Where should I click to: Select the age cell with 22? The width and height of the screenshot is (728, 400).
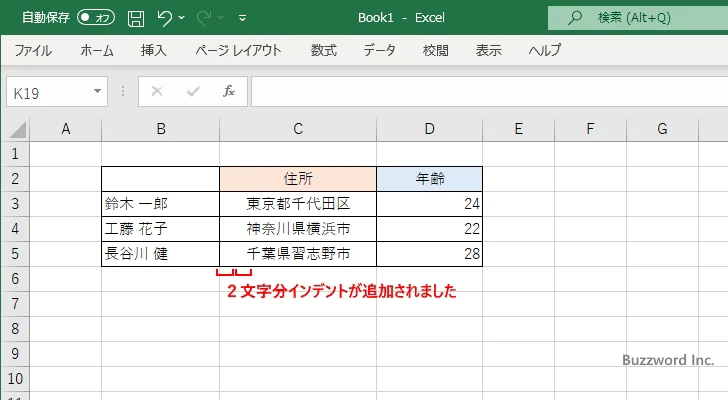coord(429,229)
